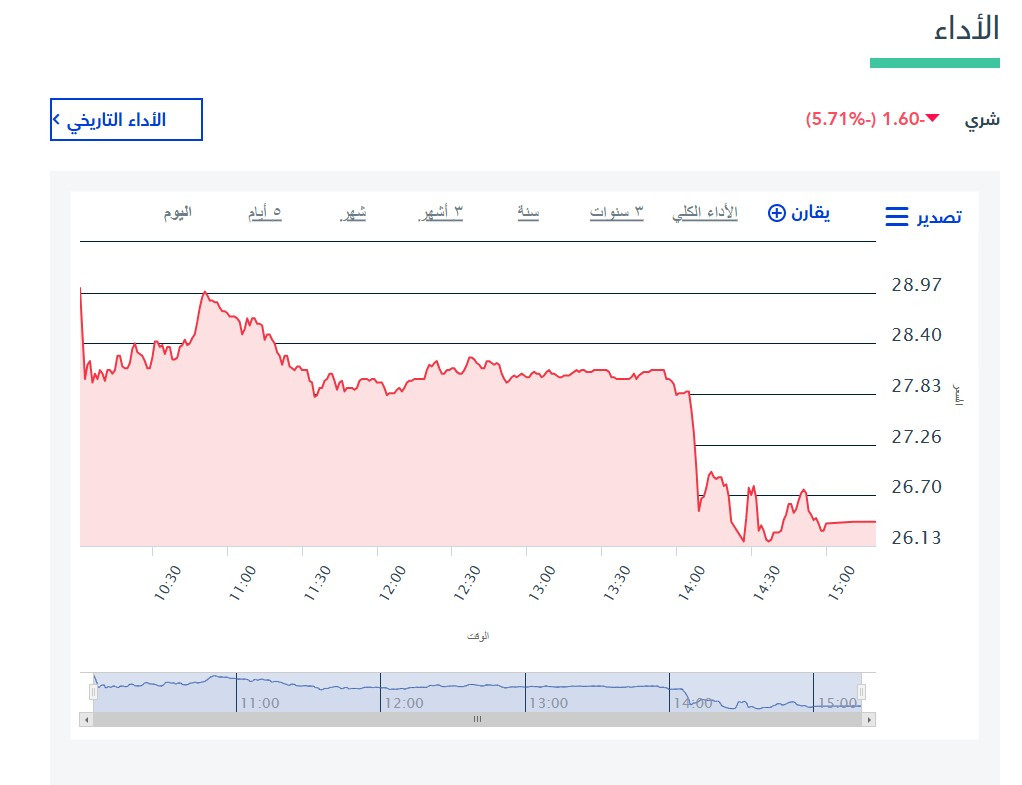This screenshot has width=1022, height=785.
Task: Select the اليوم today range tab
Action: click(177, 213)
